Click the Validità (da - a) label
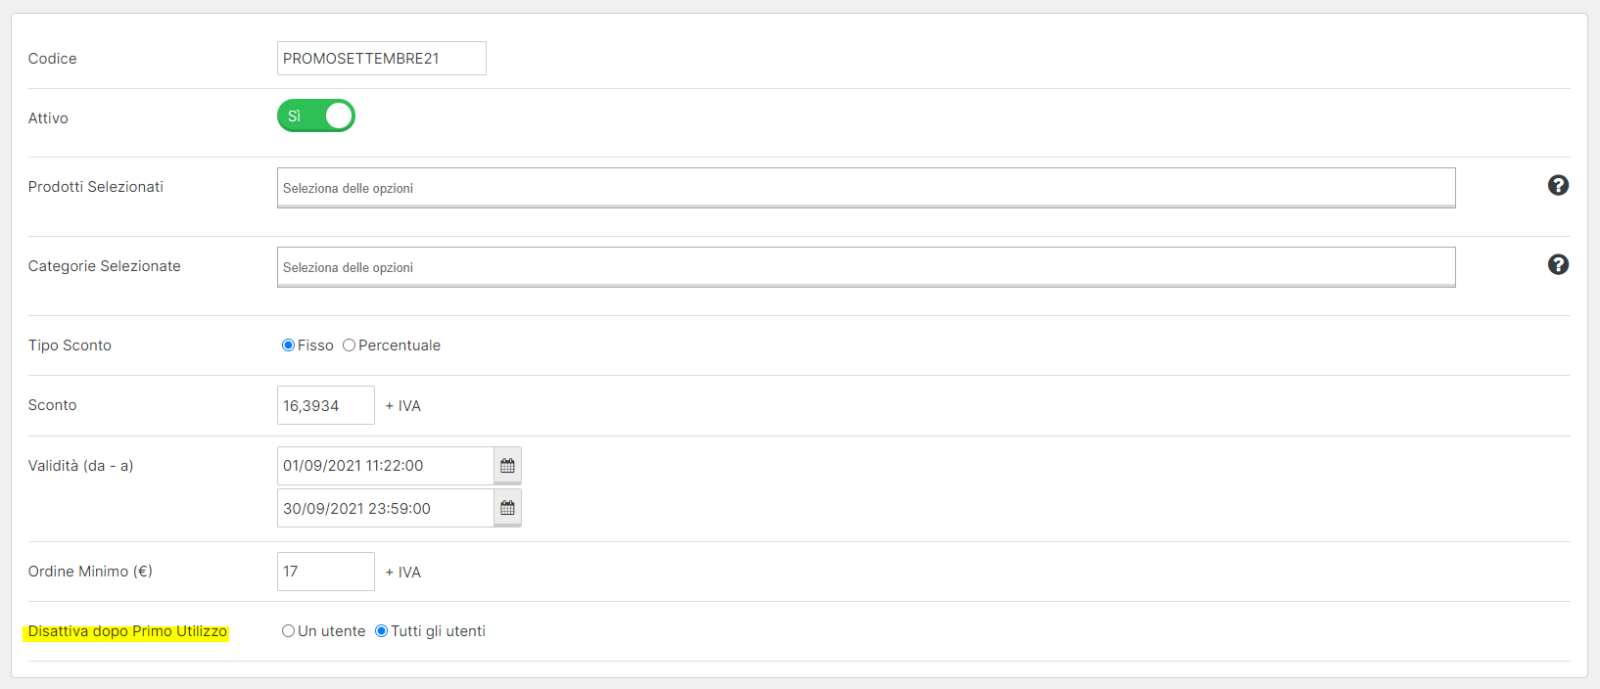Image resolution: width=1600 pixels, height=689 pixels. coord(81,465)
